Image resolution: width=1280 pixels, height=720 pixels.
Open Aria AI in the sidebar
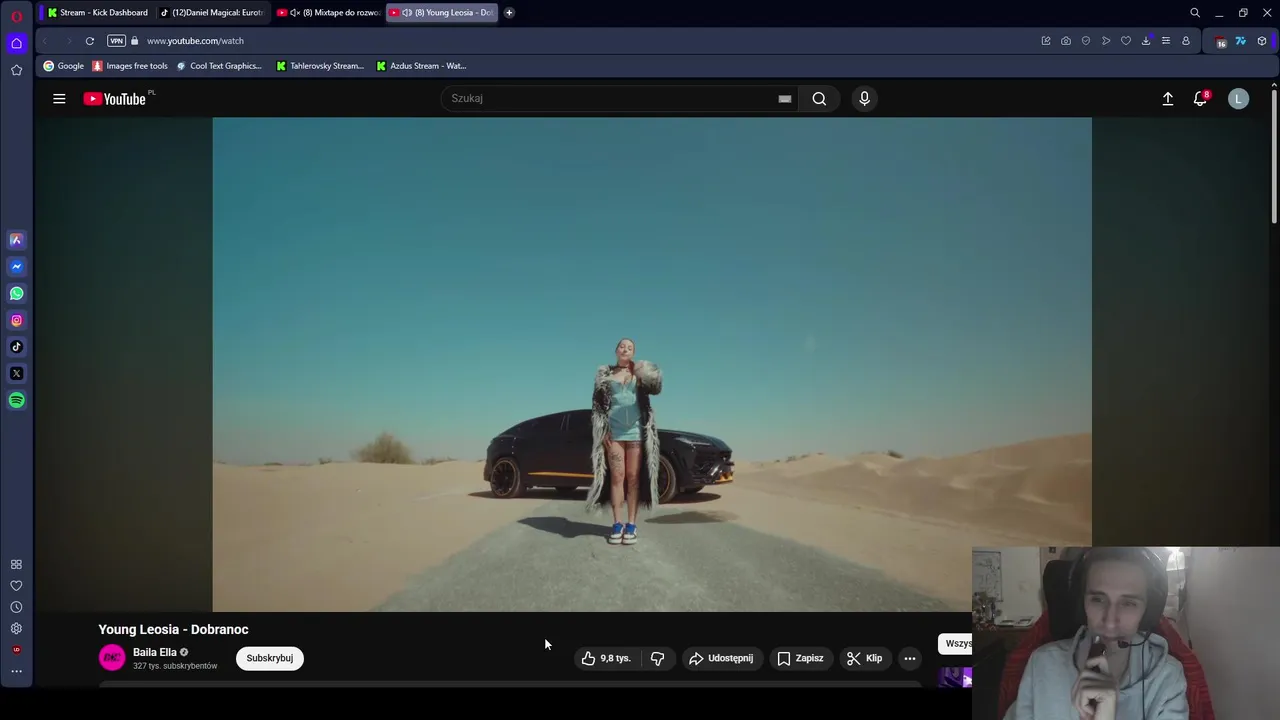click(x=16, y=240)
